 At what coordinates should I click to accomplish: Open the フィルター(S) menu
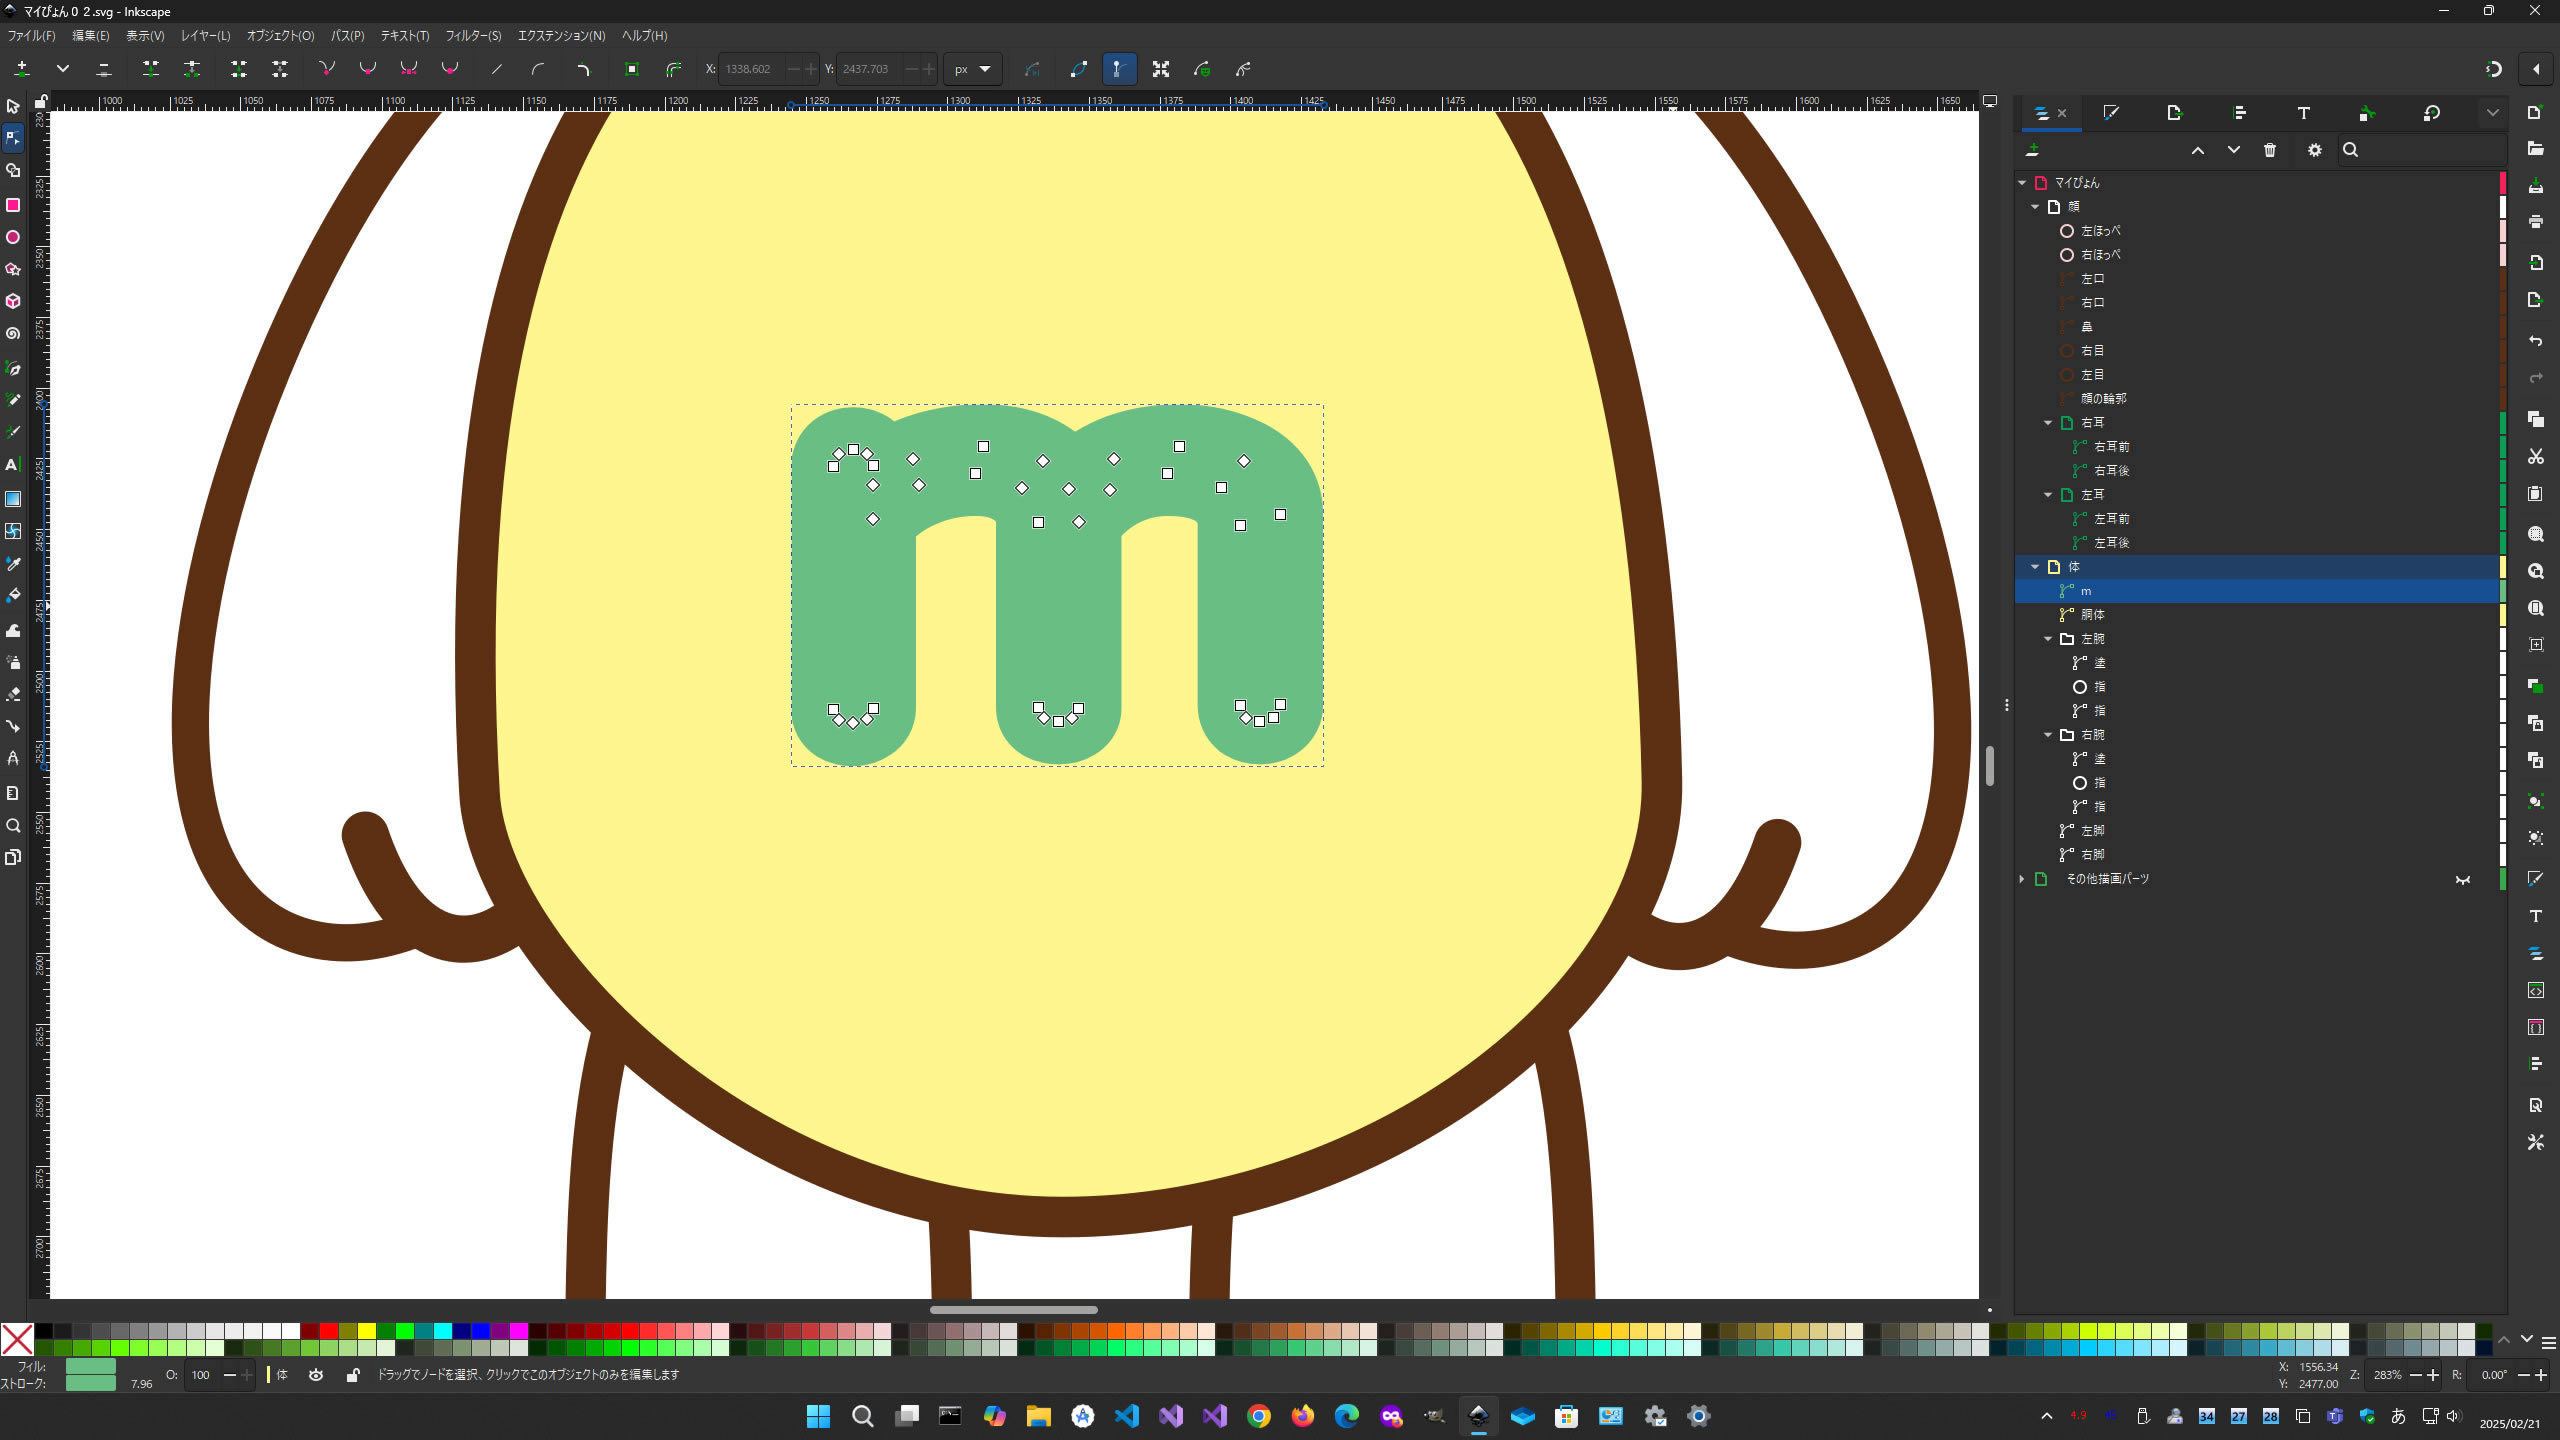473,36
